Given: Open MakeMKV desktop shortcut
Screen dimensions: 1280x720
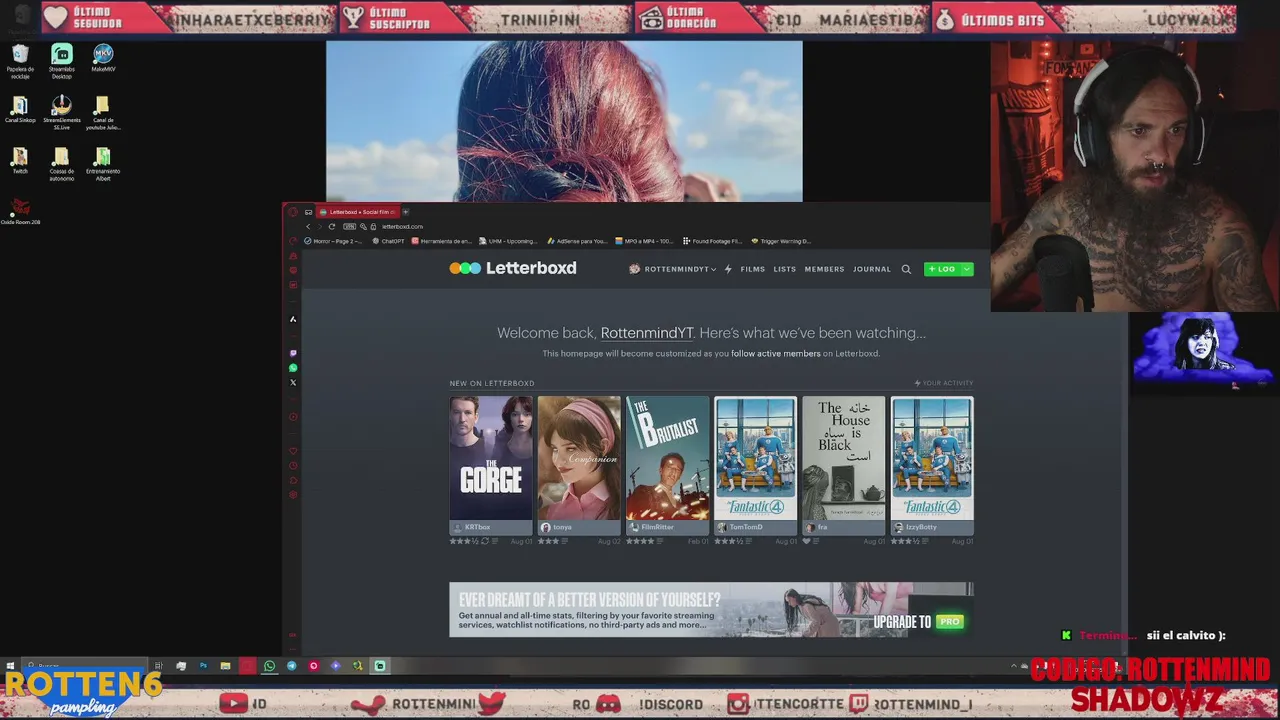Looking at the screenshot, I should 103,58.
